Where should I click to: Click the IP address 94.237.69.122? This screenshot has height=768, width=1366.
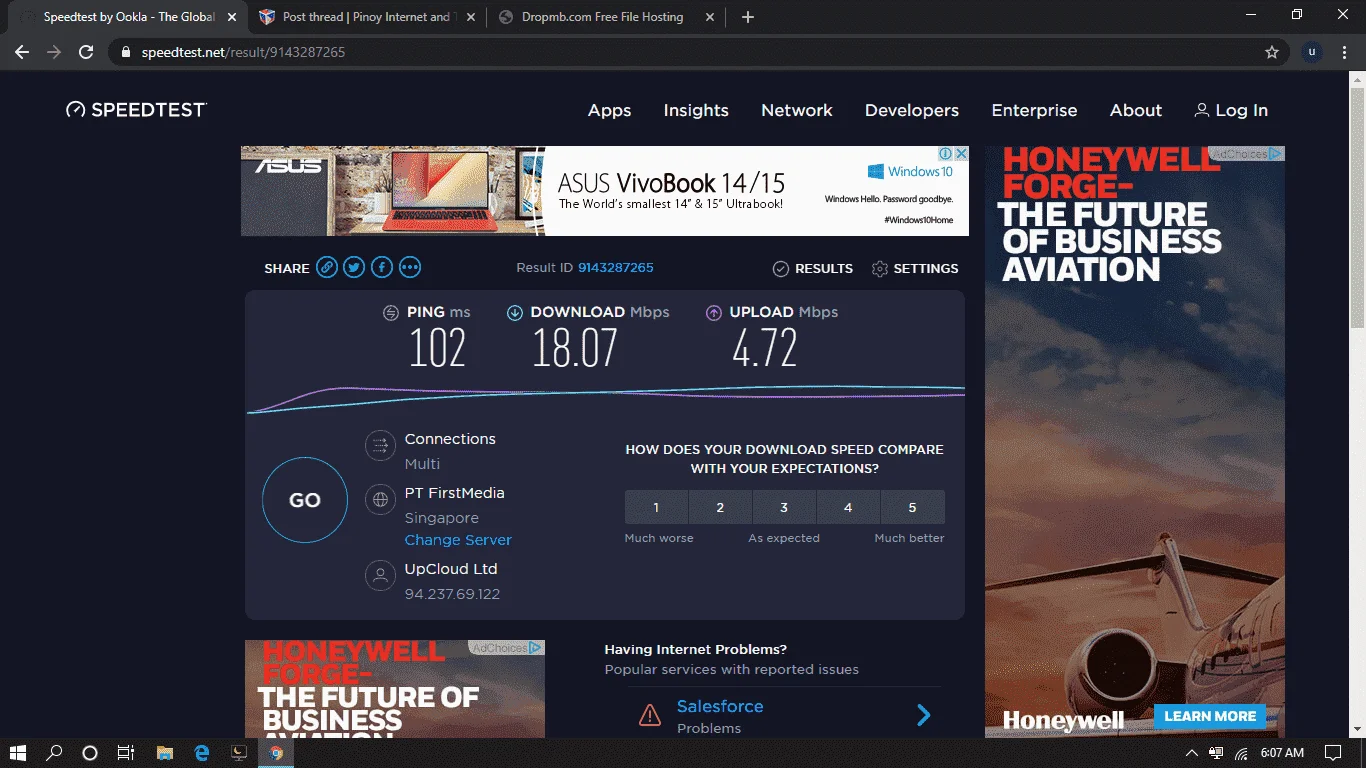pyautogui.click(x=452, y=594)
